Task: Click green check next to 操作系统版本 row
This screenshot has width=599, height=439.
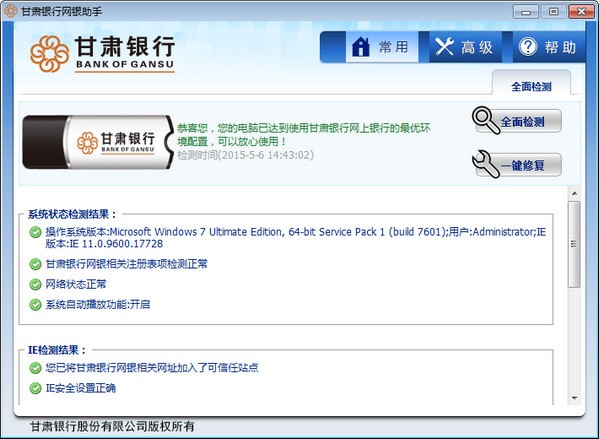Action: click(36, 232)
